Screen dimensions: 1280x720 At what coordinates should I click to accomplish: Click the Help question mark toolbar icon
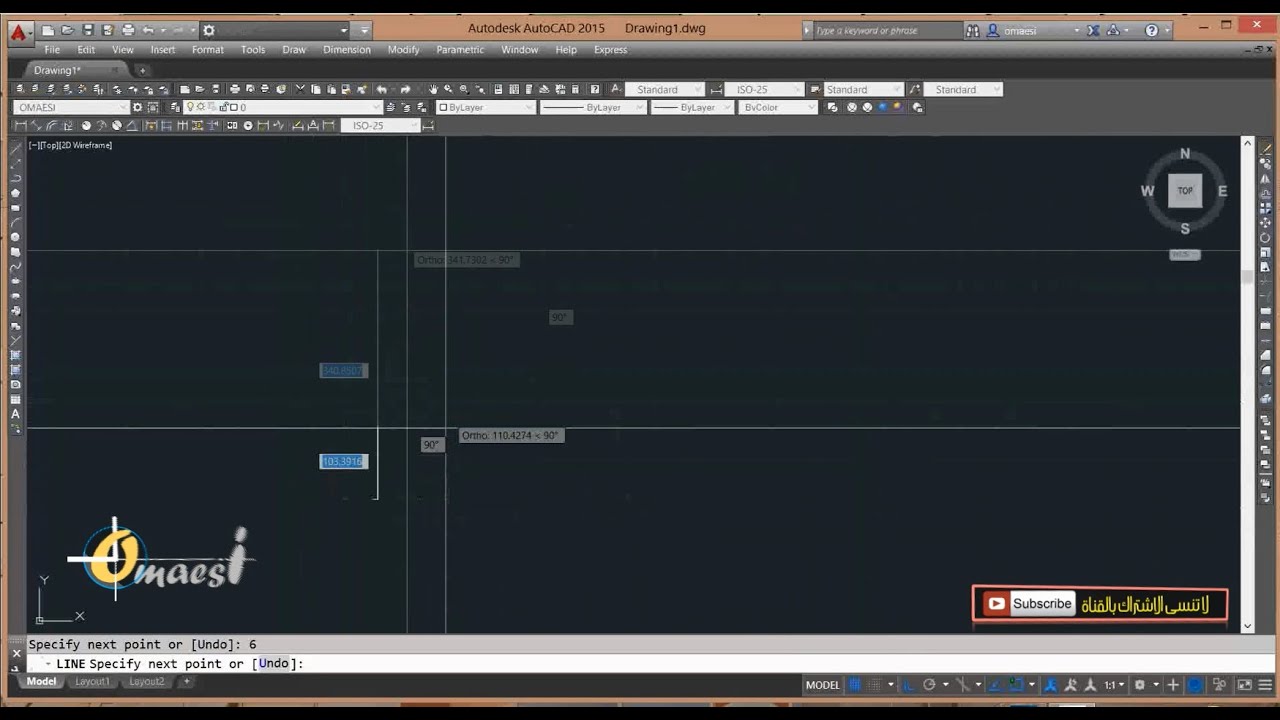click(x=595, y=89)
